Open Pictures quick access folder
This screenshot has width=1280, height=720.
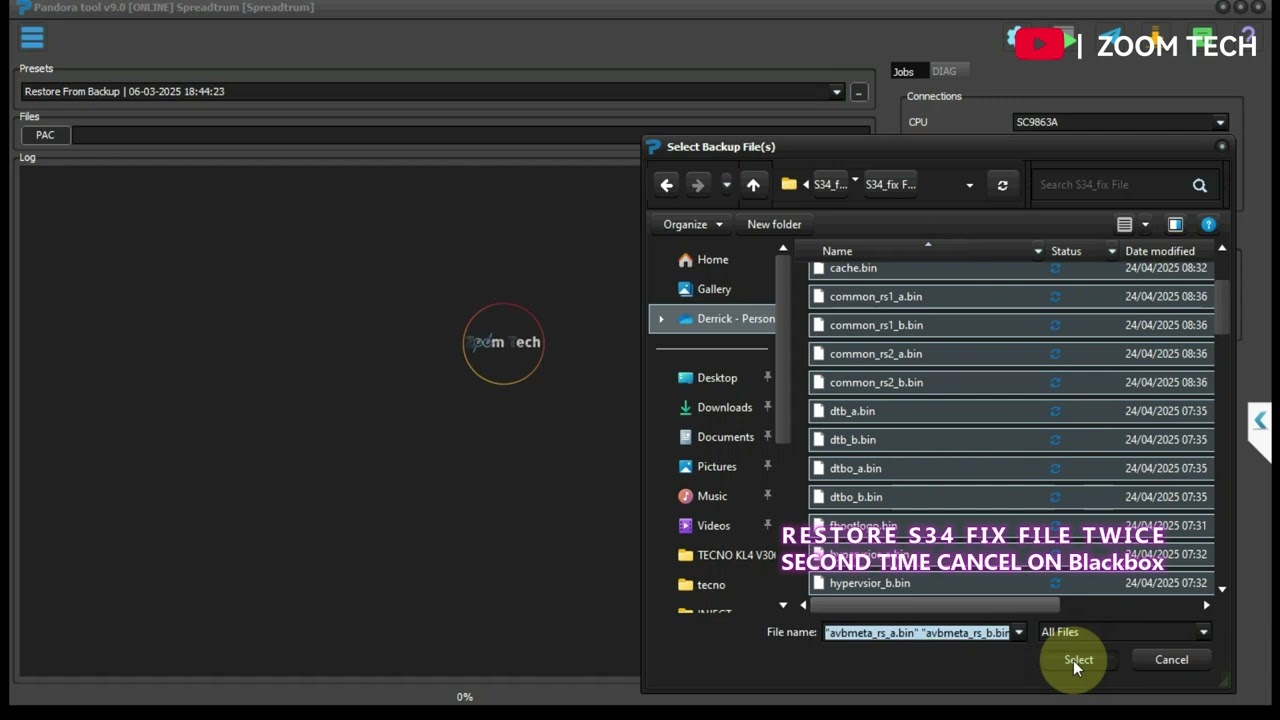coord(716,466)
